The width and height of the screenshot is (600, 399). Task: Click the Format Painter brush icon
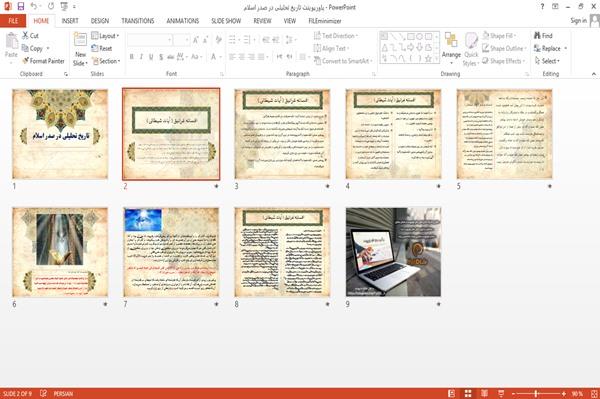[26, 60]
